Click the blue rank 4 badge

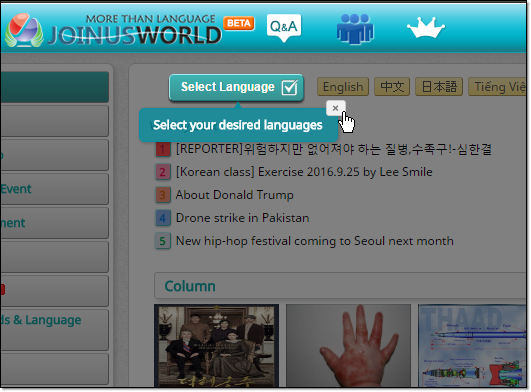pyautogui.click(x=163, y=218)
